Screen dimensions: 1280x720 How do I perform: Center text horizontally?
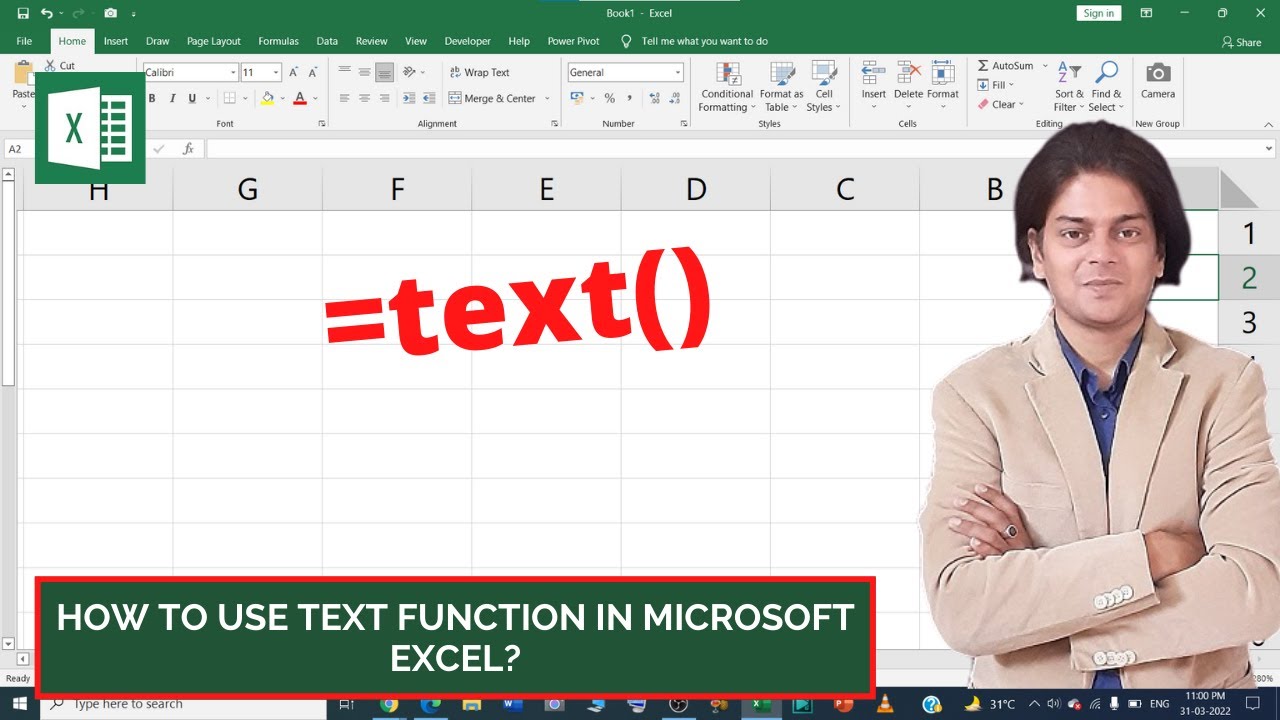point(364,98)
